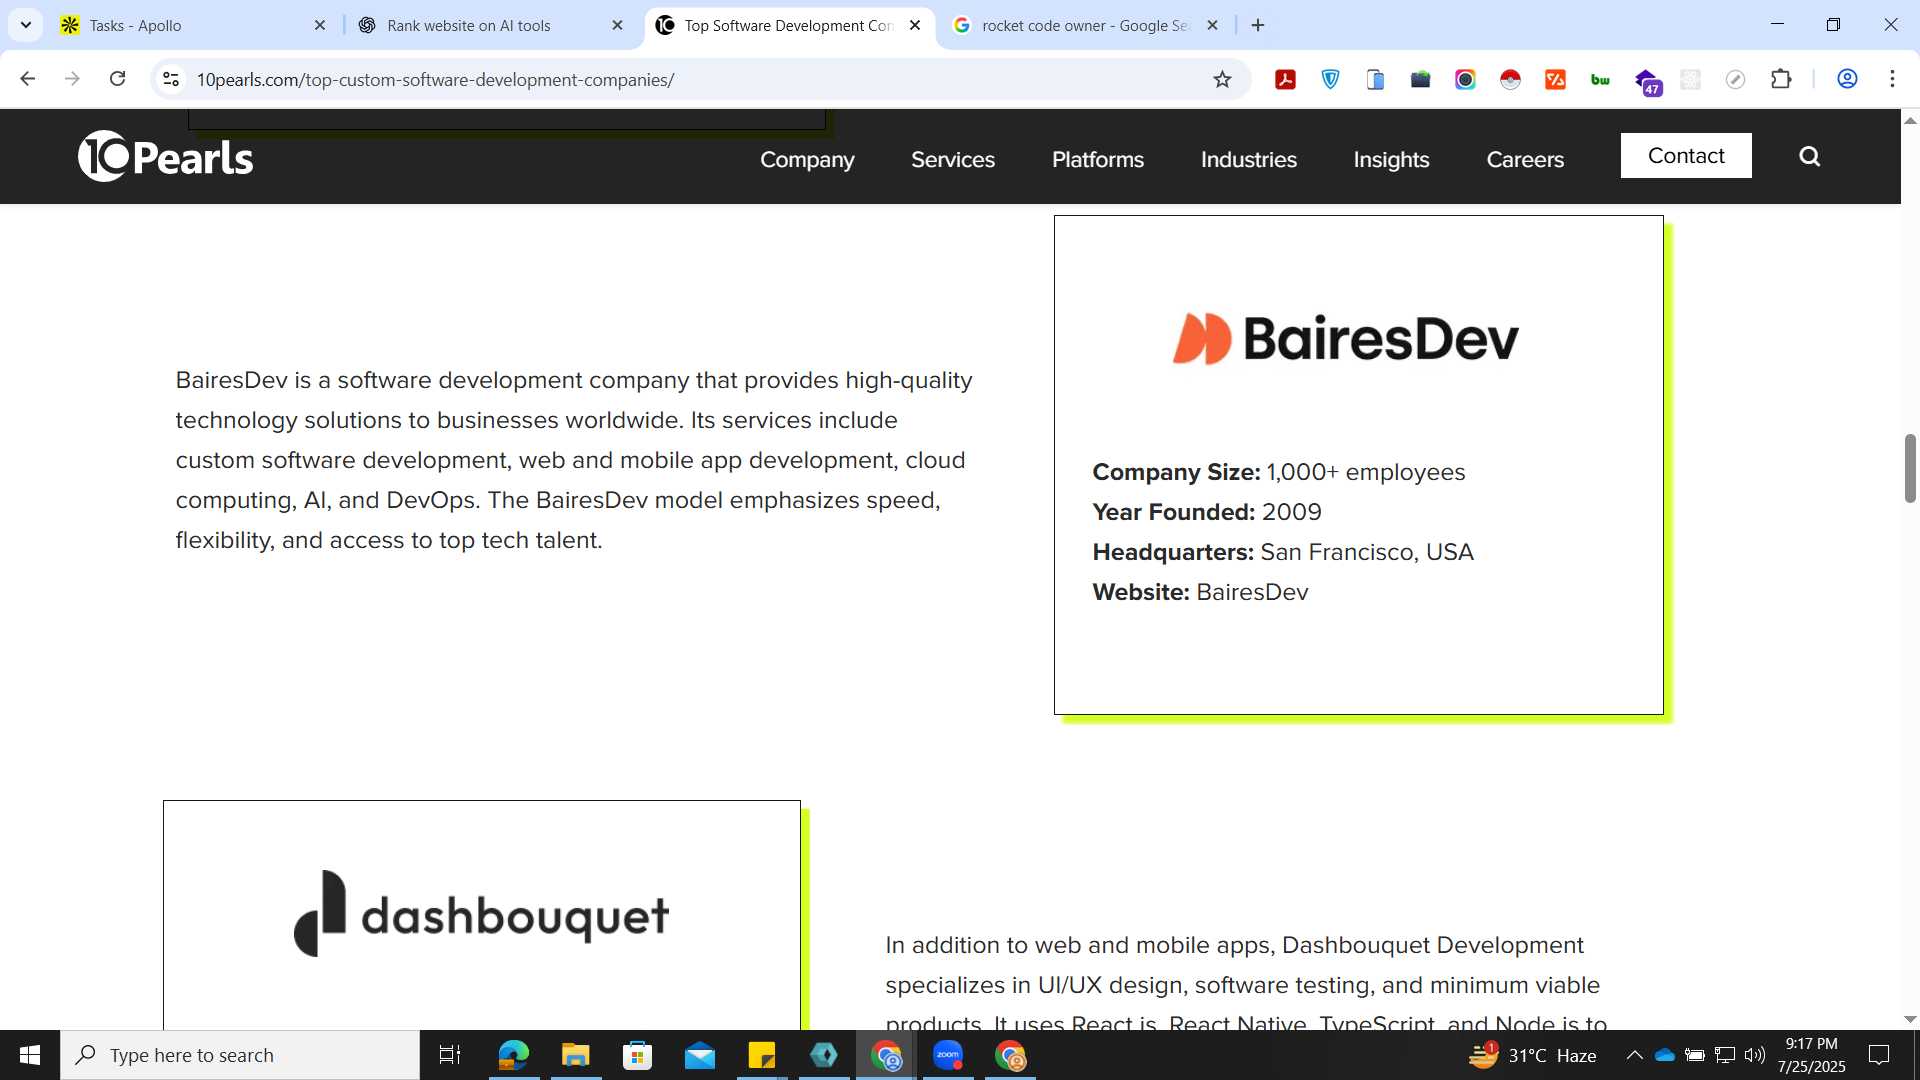Open the Chrome profile avatar
The width and height of the screenshot is (1920, 1080).
coord(1847,79)
